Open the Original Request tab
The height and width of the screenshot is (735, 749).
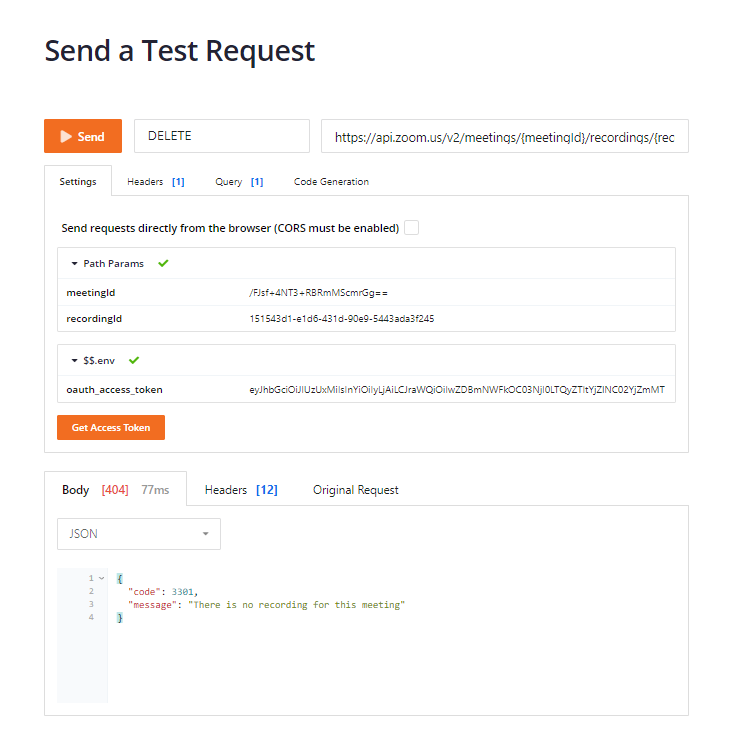(355, 490)
